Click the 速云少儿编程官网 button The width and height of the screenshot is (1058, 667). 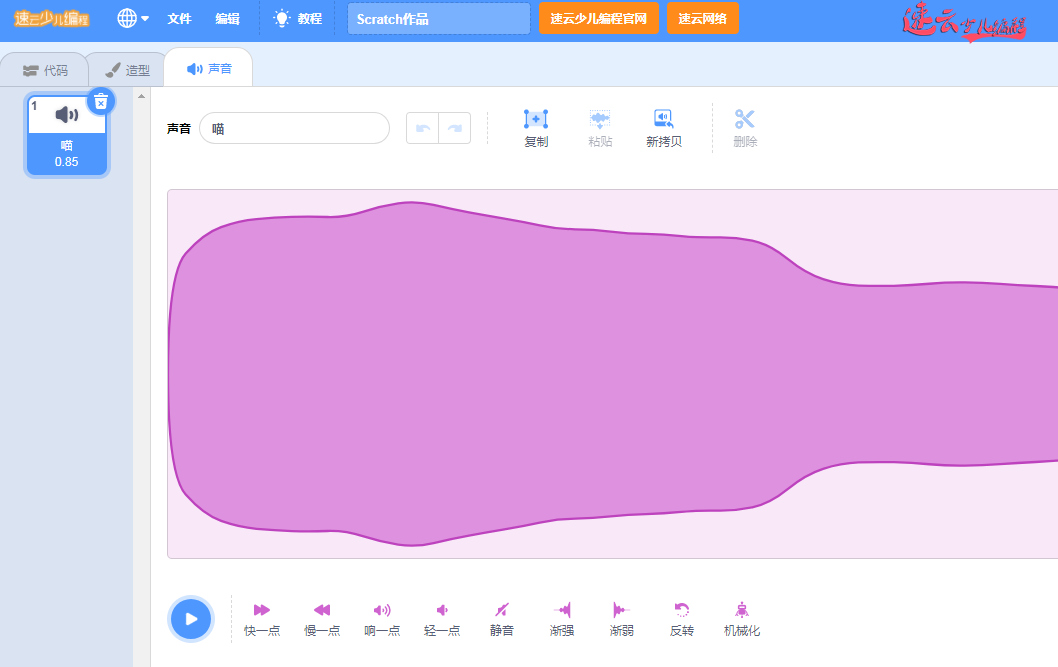point(598,18)
